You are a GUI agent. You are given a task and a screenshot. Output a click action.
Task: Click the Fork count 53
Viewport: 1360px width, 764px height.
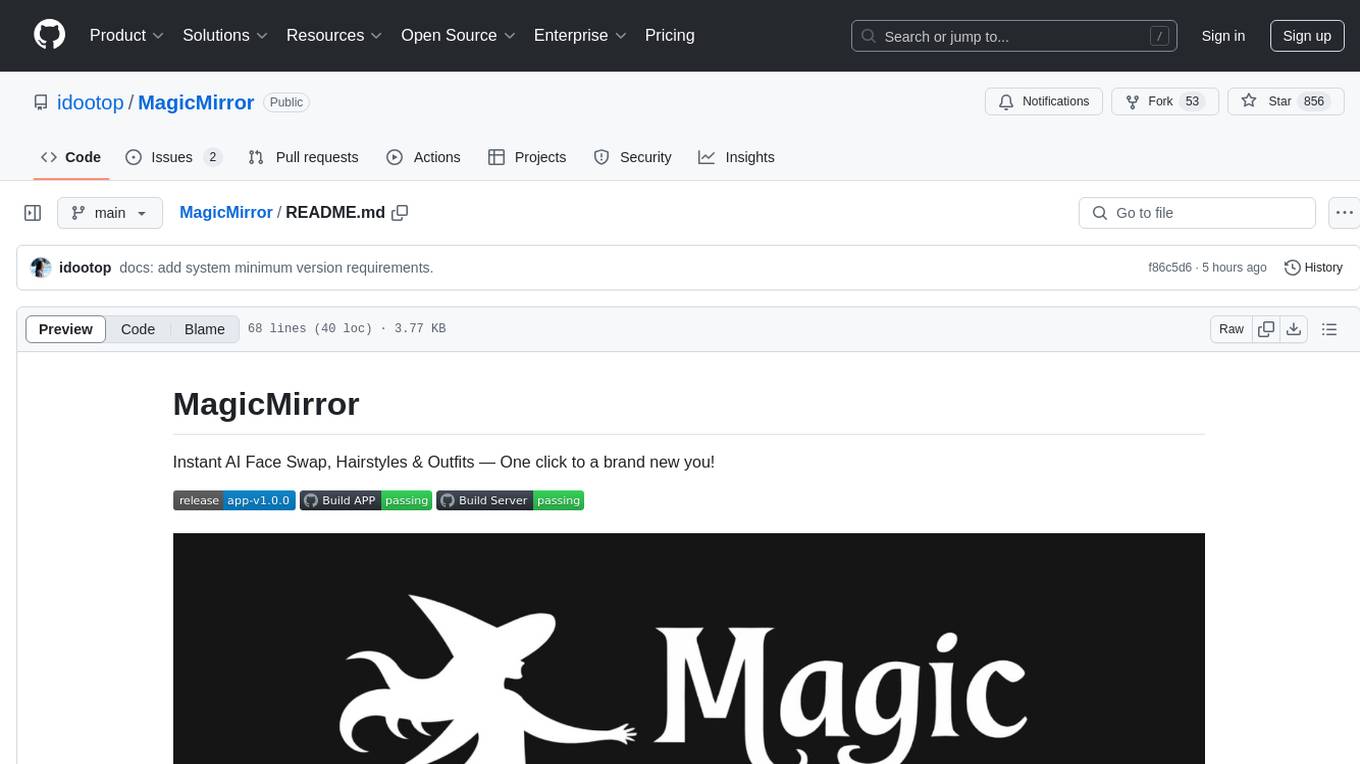[x=1192, y=102]
